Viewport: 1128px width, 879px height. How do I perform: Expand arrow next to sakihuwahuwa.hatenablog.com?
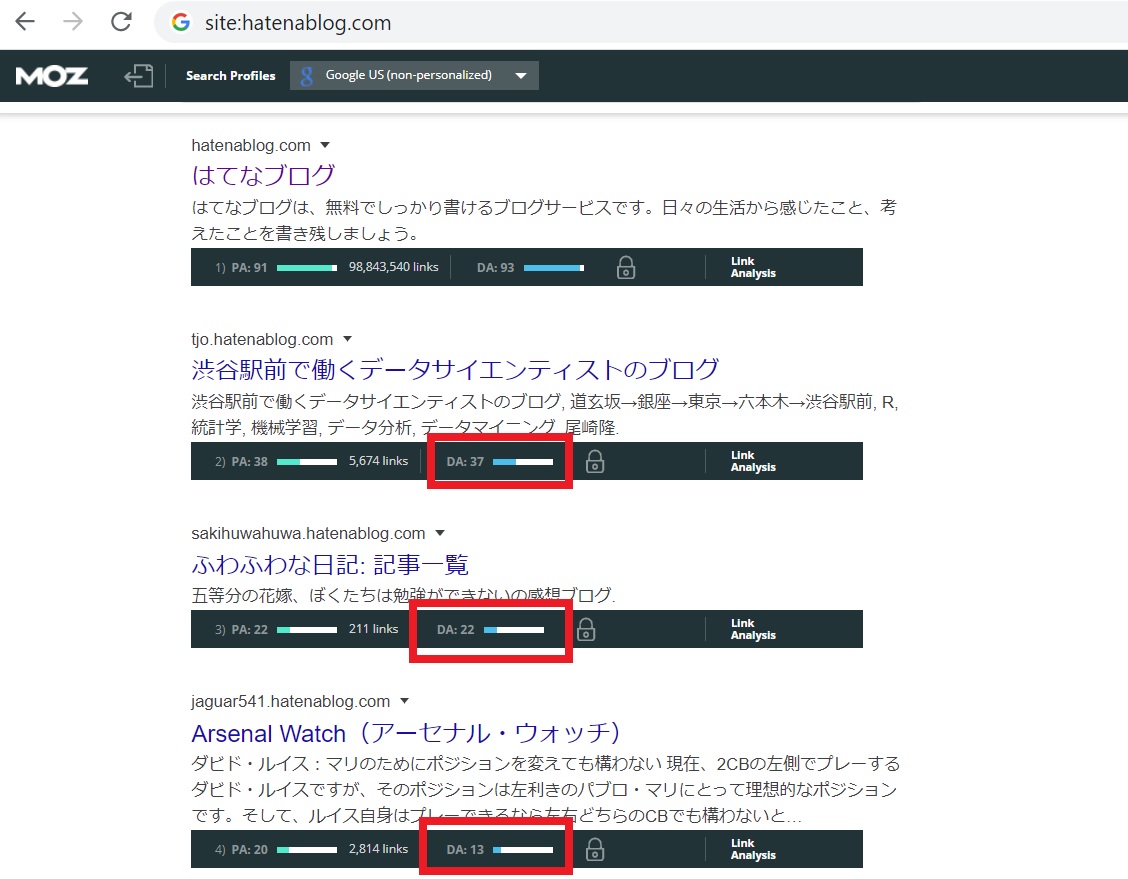(439, 534)
